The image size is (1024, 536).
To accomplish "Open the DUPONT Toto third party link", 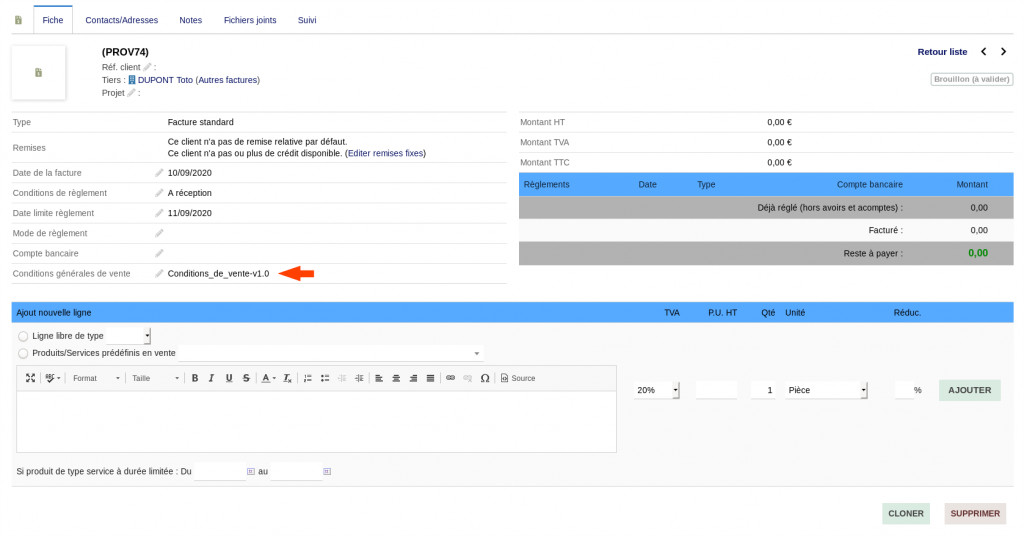I will point(165,80).
